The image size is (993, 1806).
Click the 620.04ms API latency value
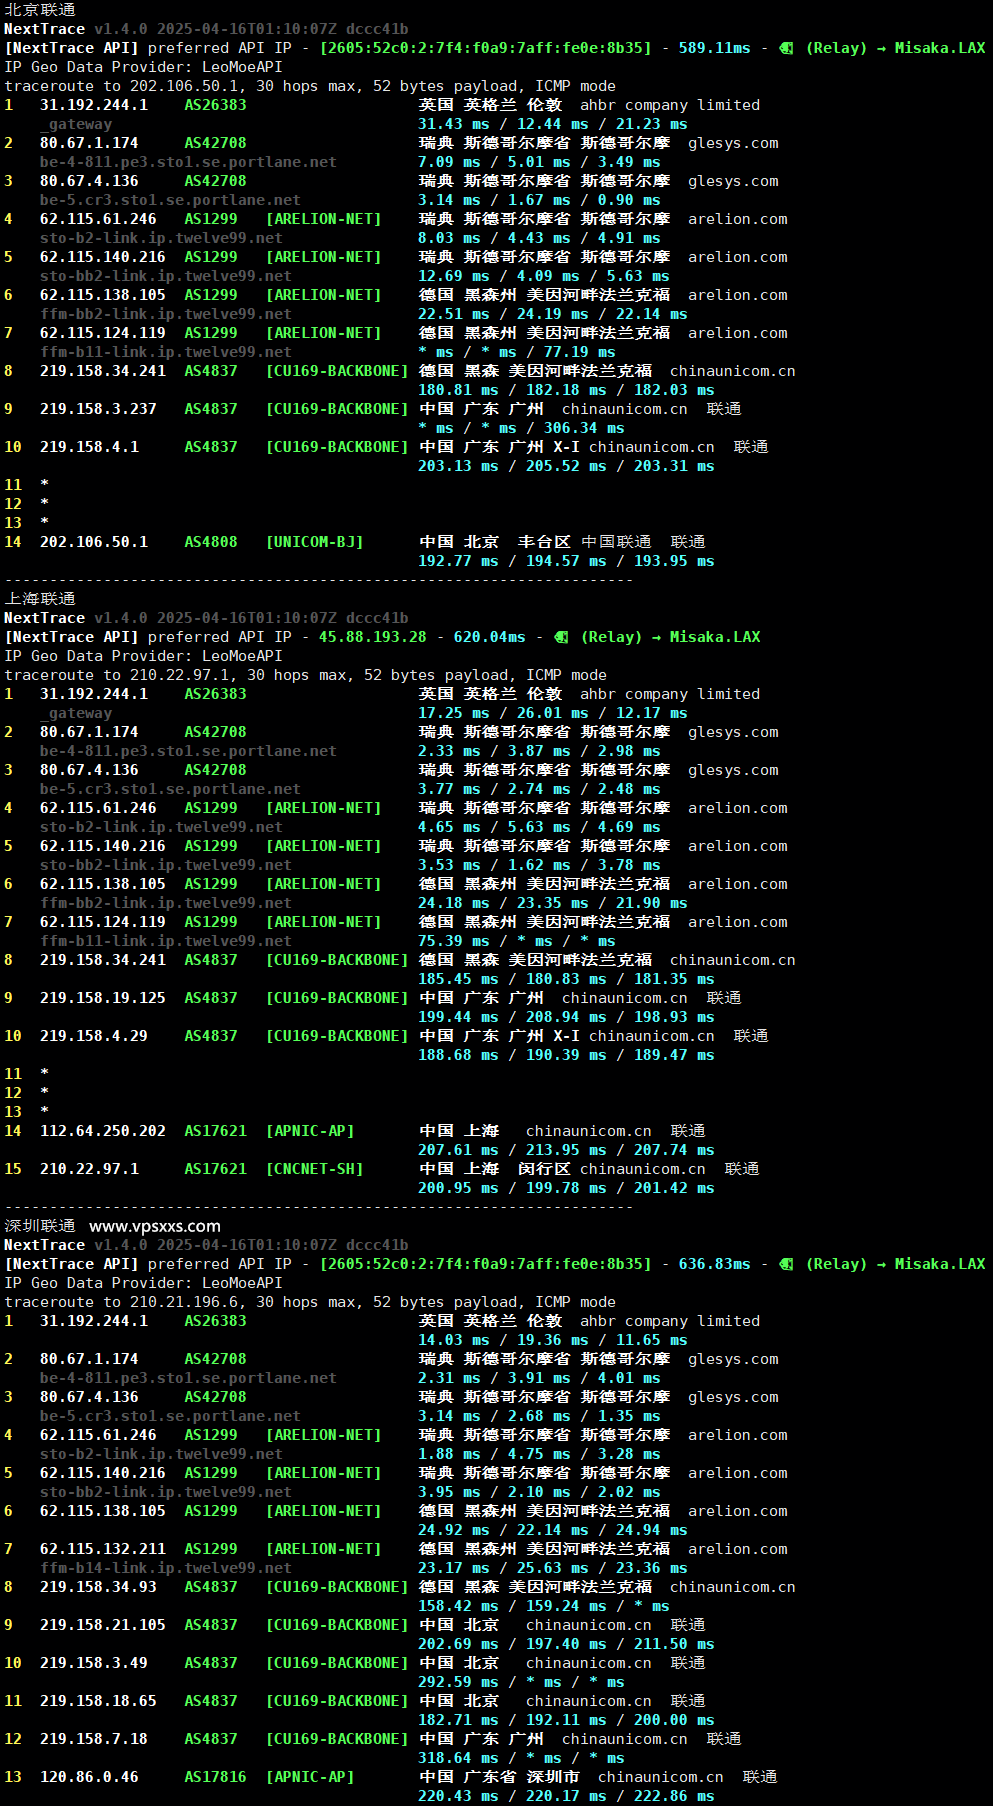click(489, 637)
